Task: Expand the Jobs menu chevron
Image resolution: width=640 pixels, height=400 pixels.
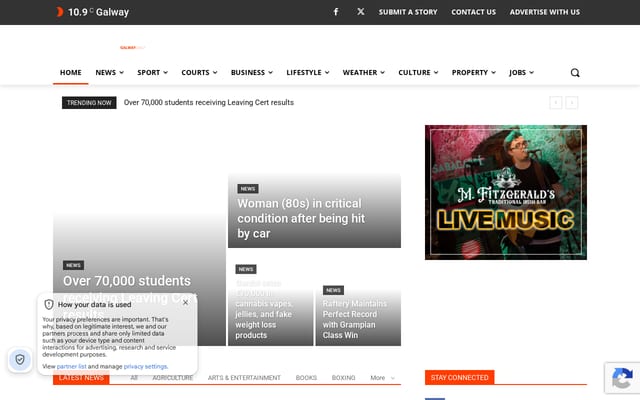Action: (x=531, y=73)
